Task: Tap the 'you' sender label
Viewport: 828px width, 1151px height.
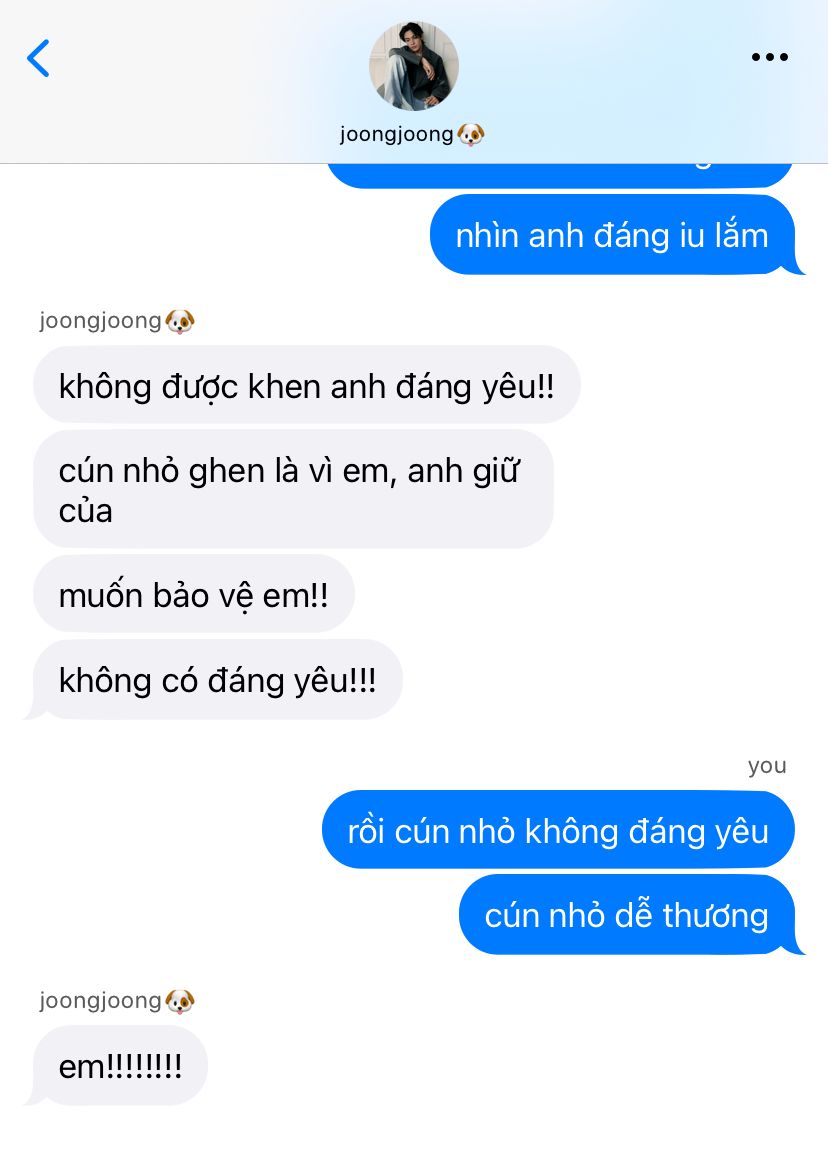Action: (767, 766)
